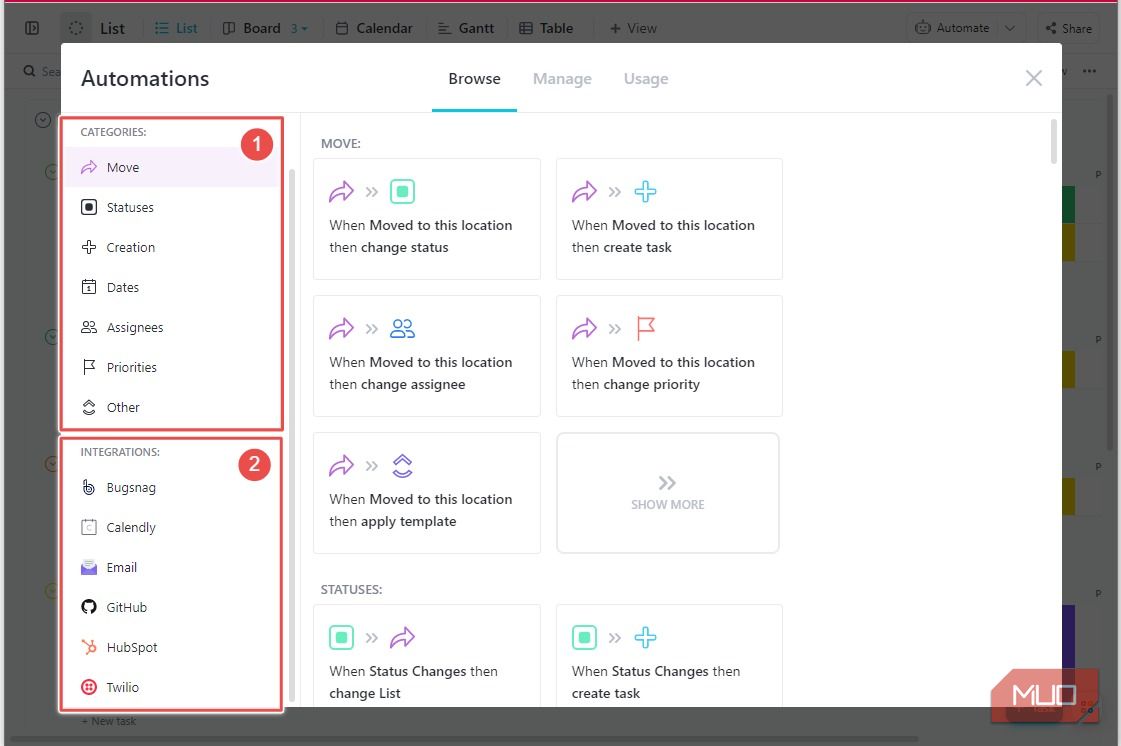
Task: Switch to the Usage tab
Action: (645, 79)
